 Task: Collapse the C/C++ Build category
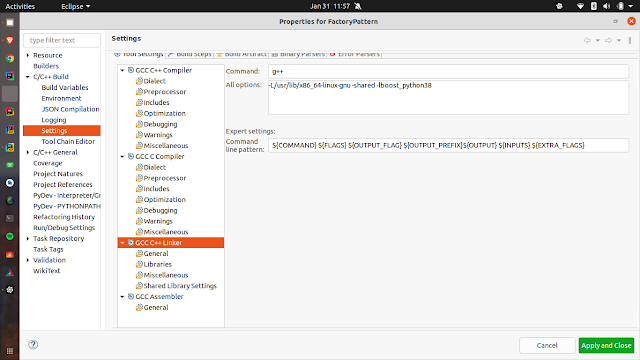point(28,77)
